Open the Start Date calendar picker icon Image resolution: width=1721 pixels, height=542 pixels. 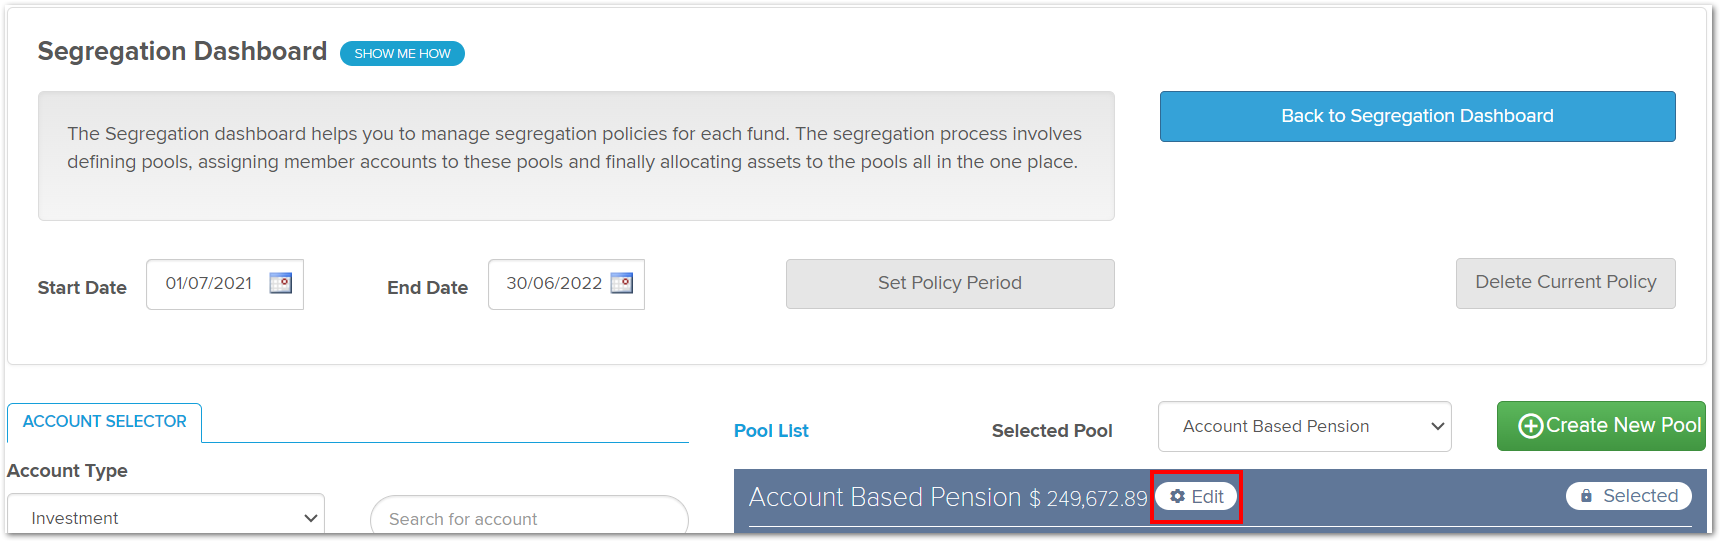click(281, 283)
